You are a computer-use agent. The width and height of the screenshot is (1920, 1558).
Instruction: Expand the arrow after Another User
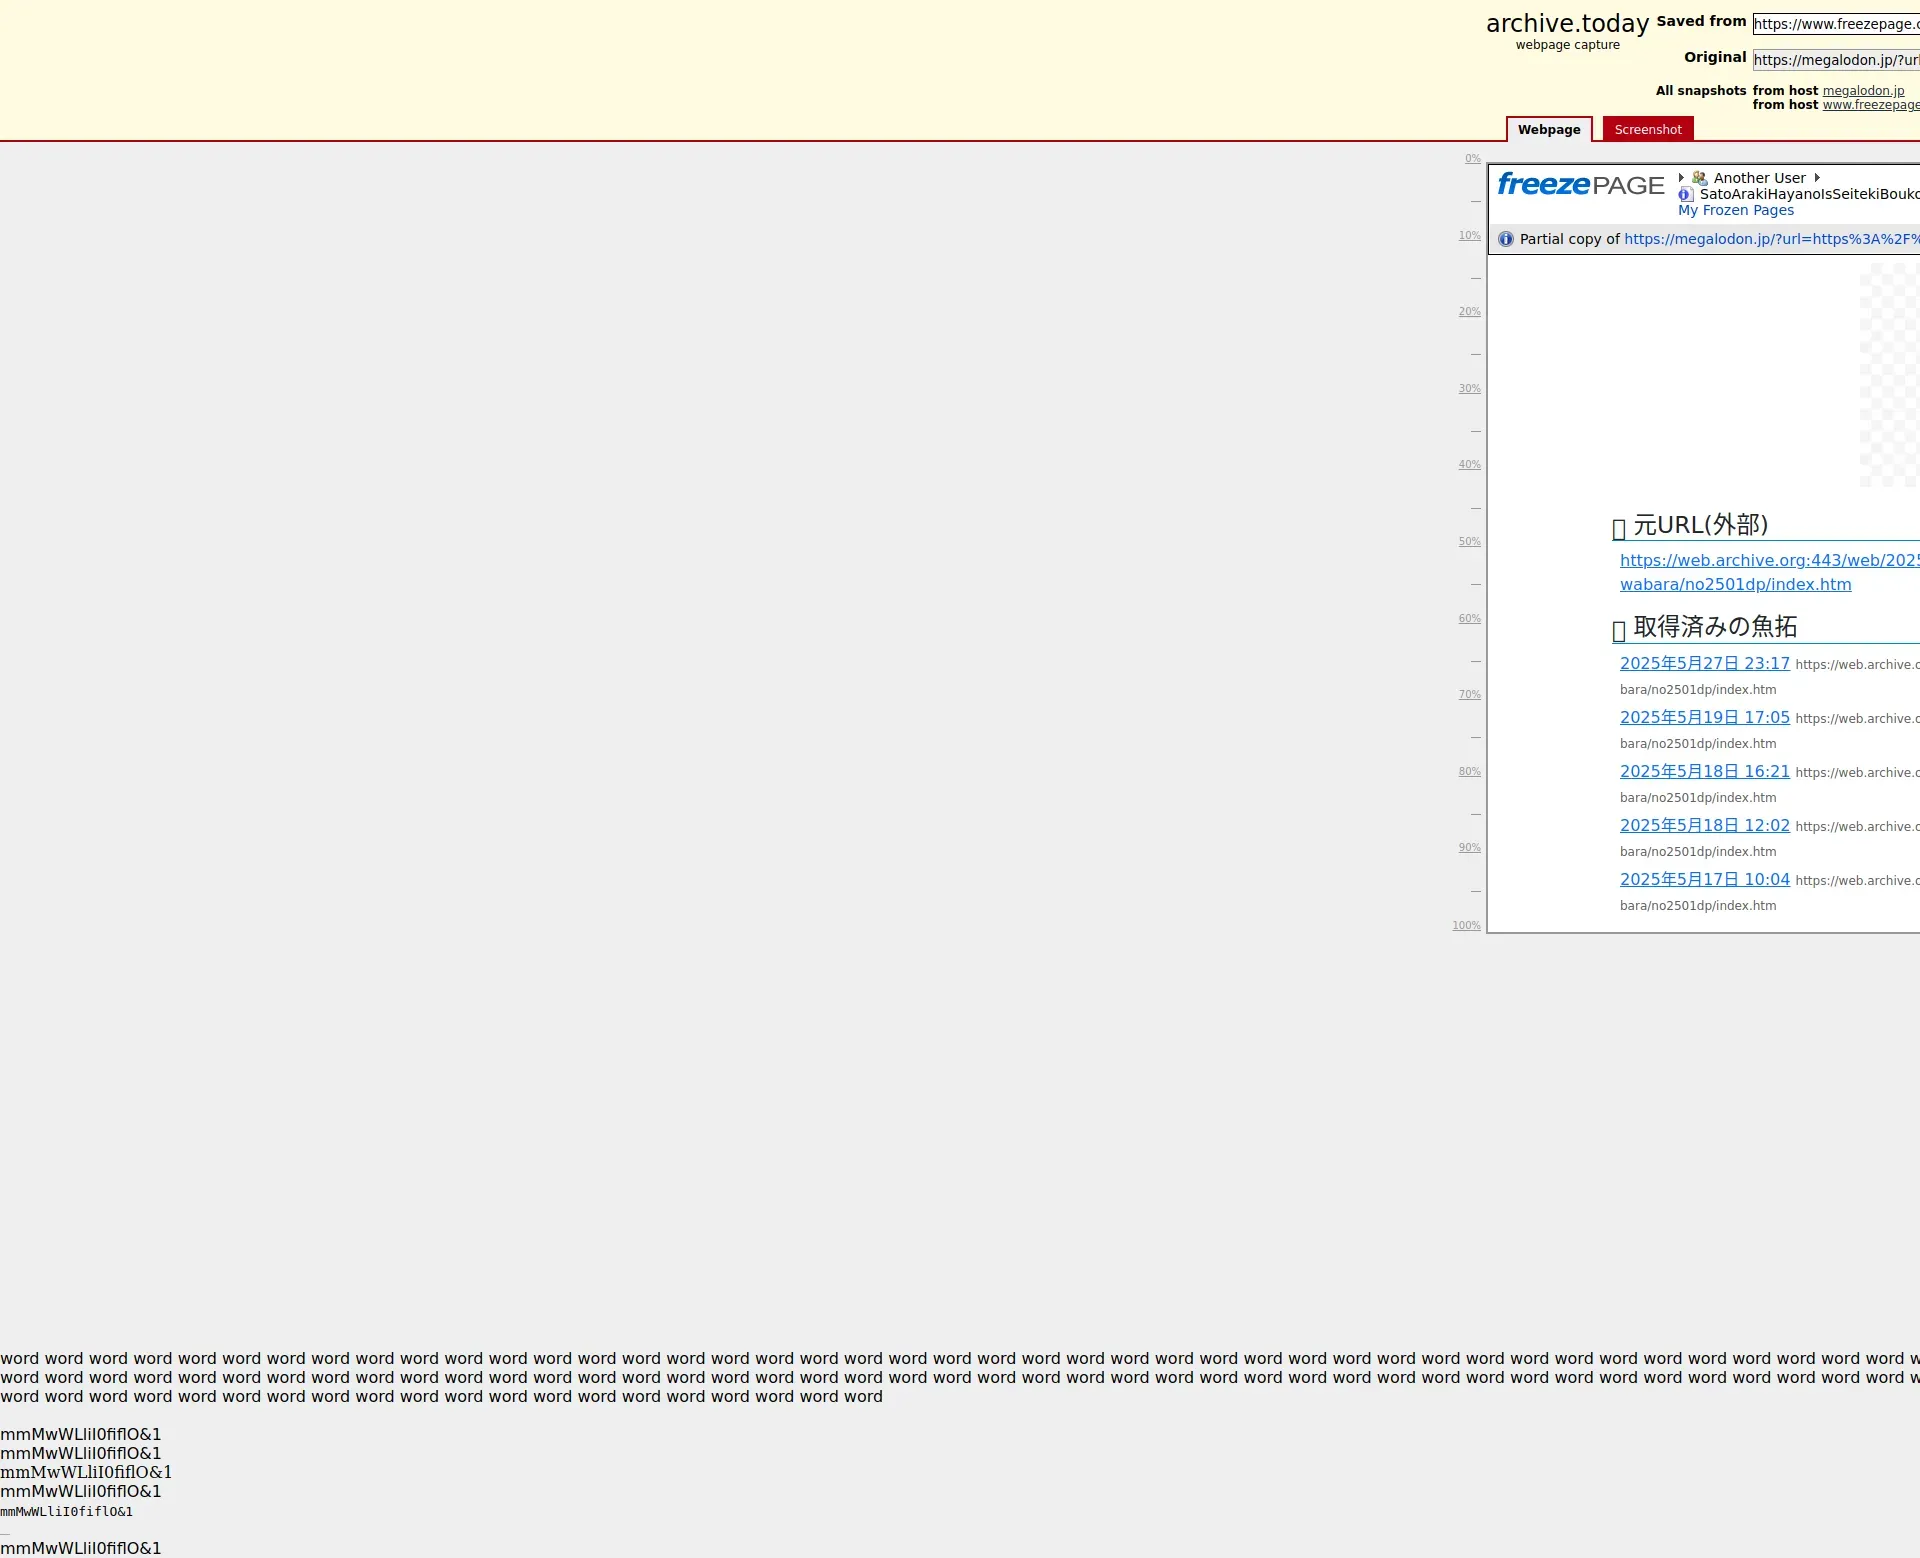1817,178
